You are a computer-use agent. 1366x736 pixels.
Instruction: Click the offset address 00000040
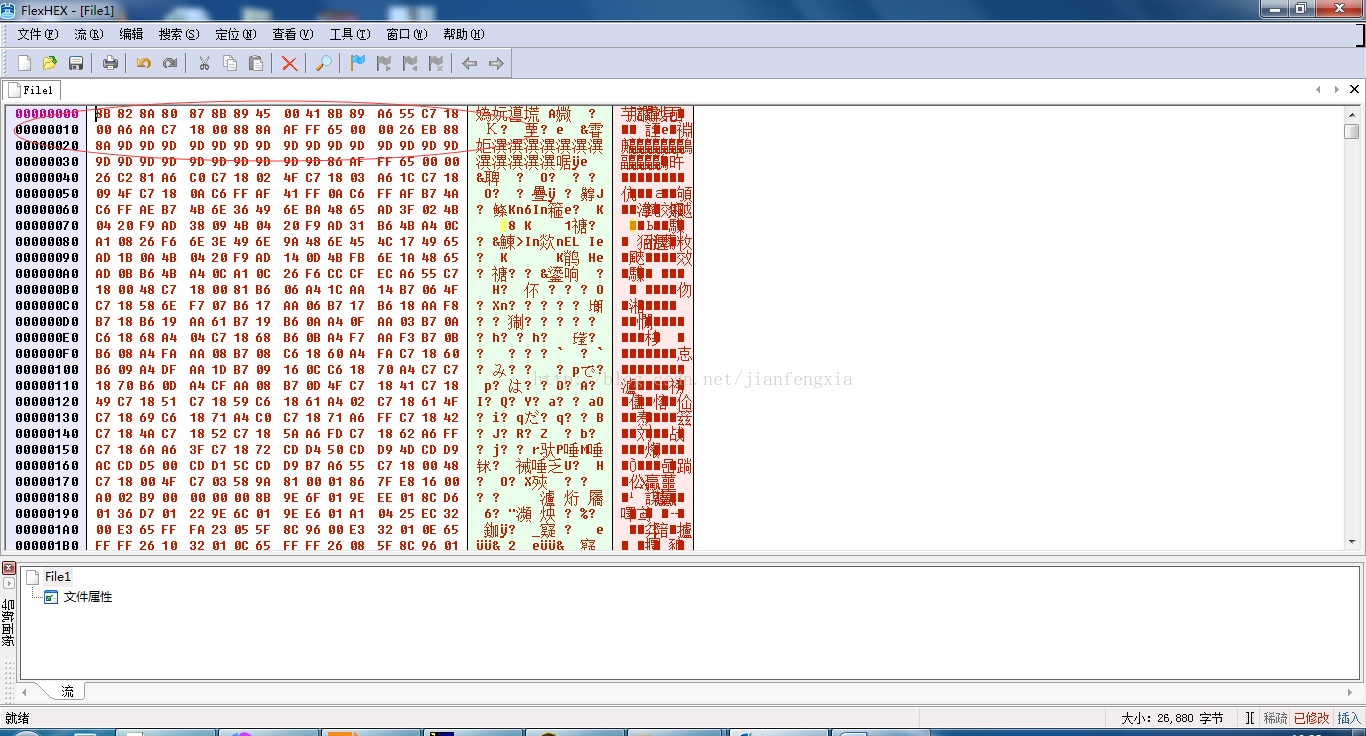47,178
